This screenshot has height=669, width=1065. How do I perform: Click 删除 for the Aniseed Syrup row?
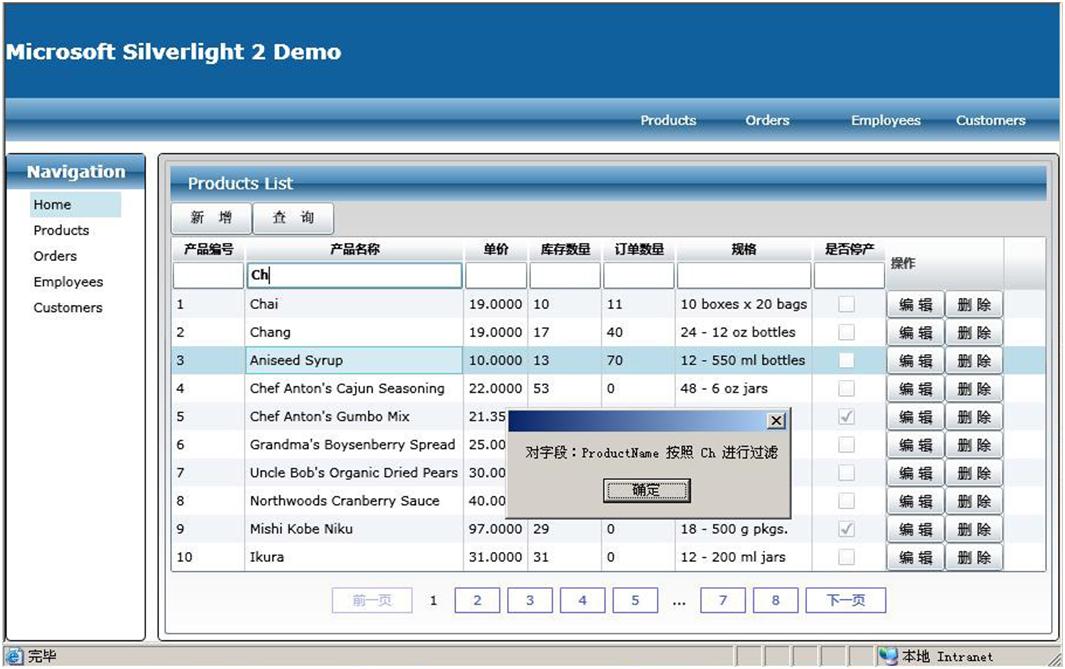[x=974, y=361]
